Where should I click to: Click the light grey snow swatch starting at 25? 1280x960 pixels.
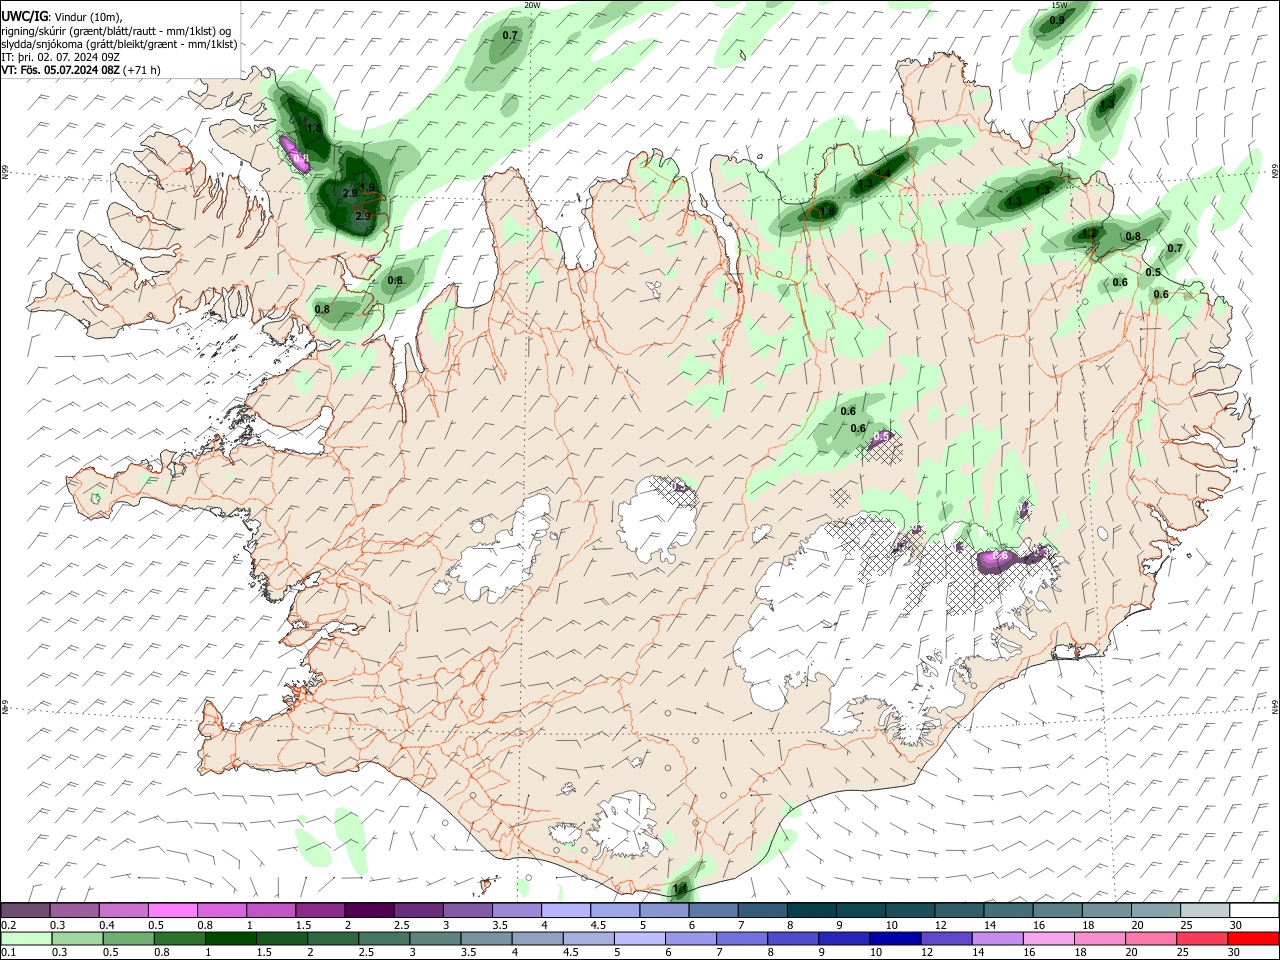tap(1204, 911)
